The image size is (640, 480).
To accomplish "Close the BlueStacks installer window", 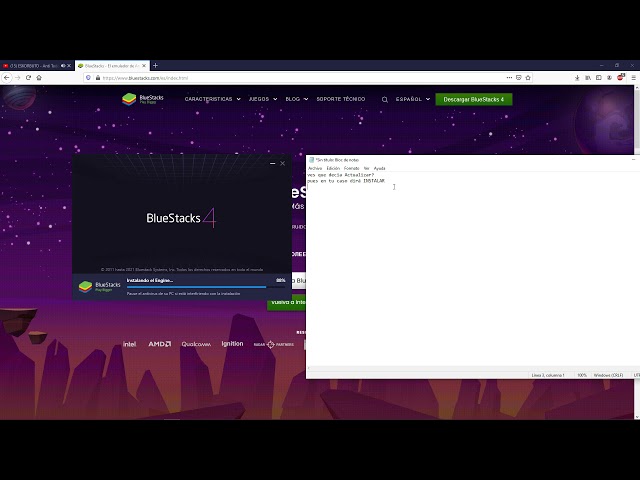I will pos(282,163).
